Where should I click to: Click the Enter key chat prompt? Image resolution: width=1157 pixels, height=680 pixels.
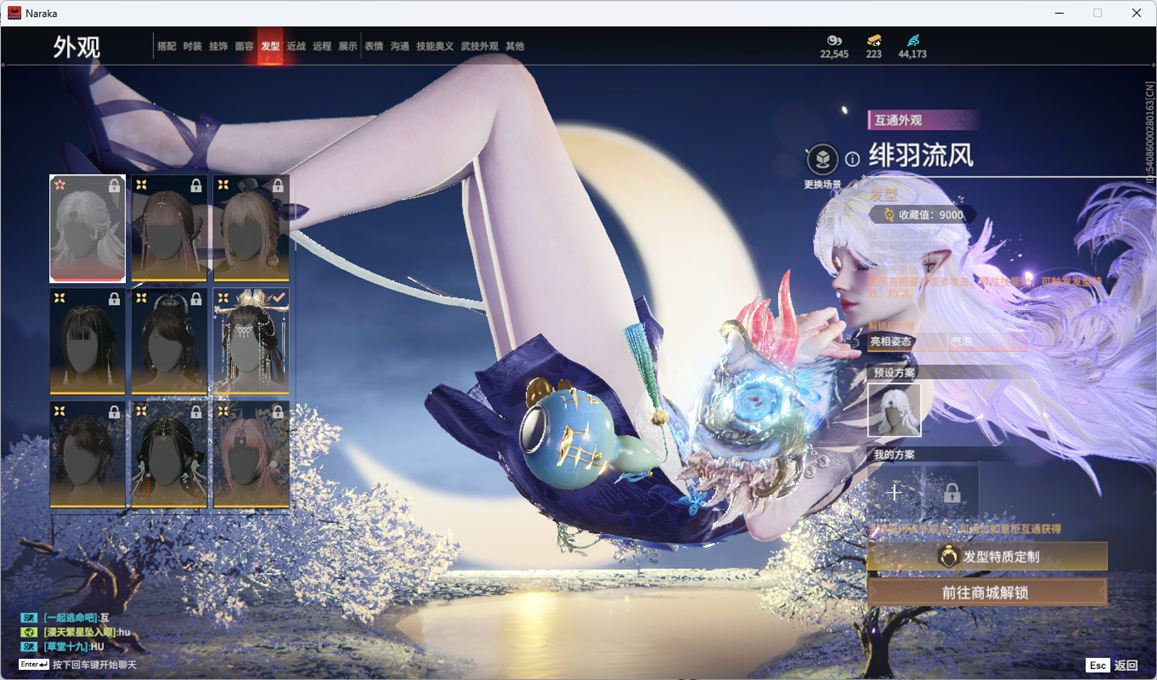(x=77, y=665)
